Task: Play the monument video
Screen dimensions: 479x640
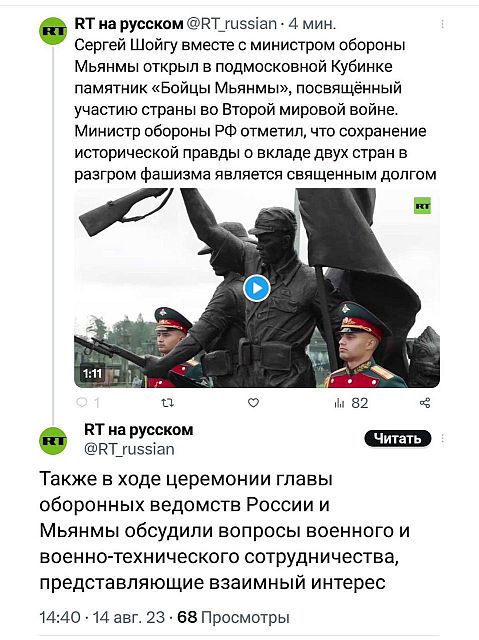Action: 257,288
